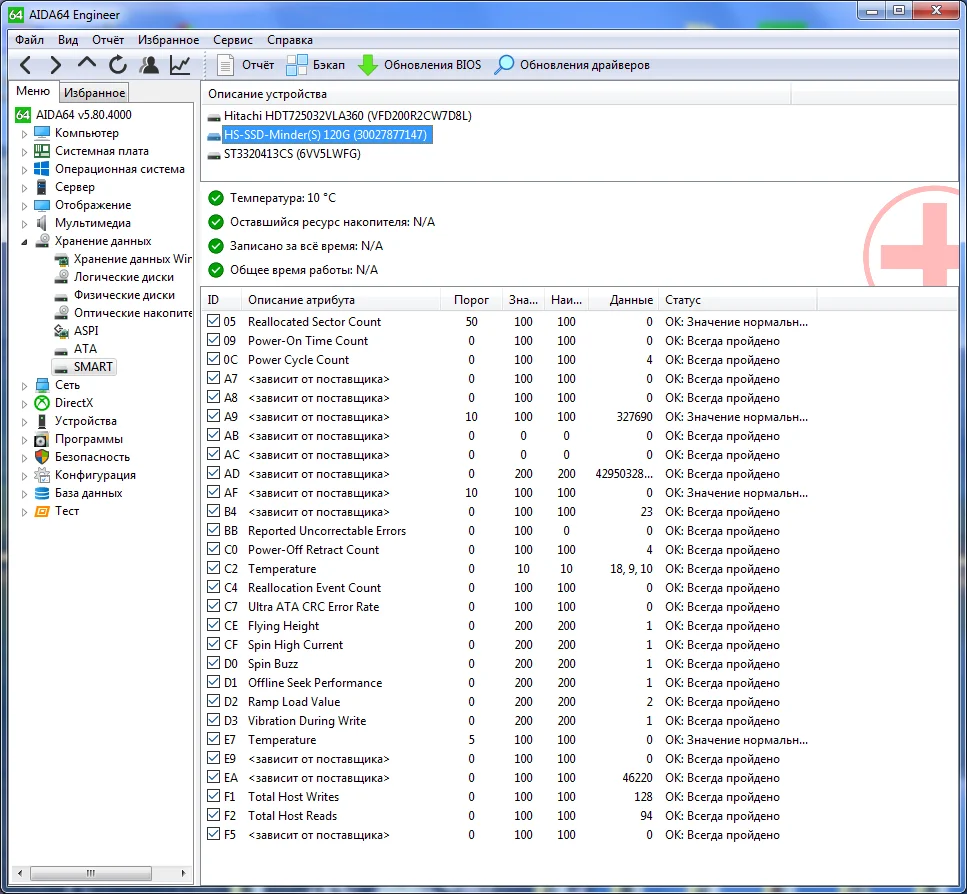Image resolution: width=967 pixels, height=894 pixels.
Task: Toggle the CE Flying Height checkbox
Action: coord(213,625)
